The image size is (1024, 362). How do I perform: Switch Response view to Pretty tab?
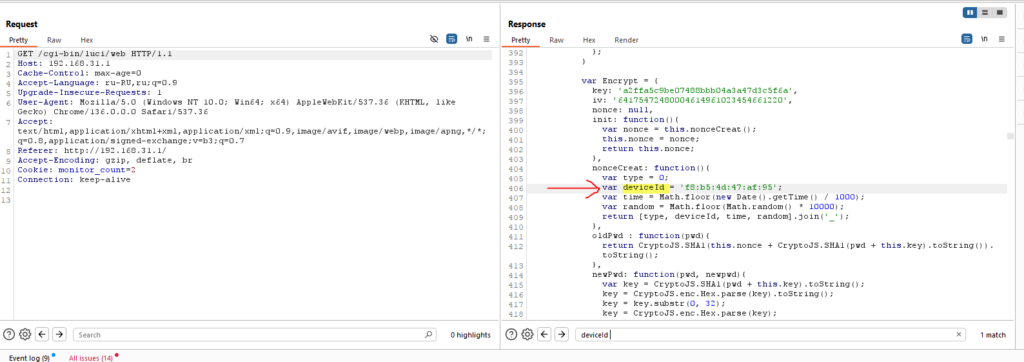[x=520, y=40]
